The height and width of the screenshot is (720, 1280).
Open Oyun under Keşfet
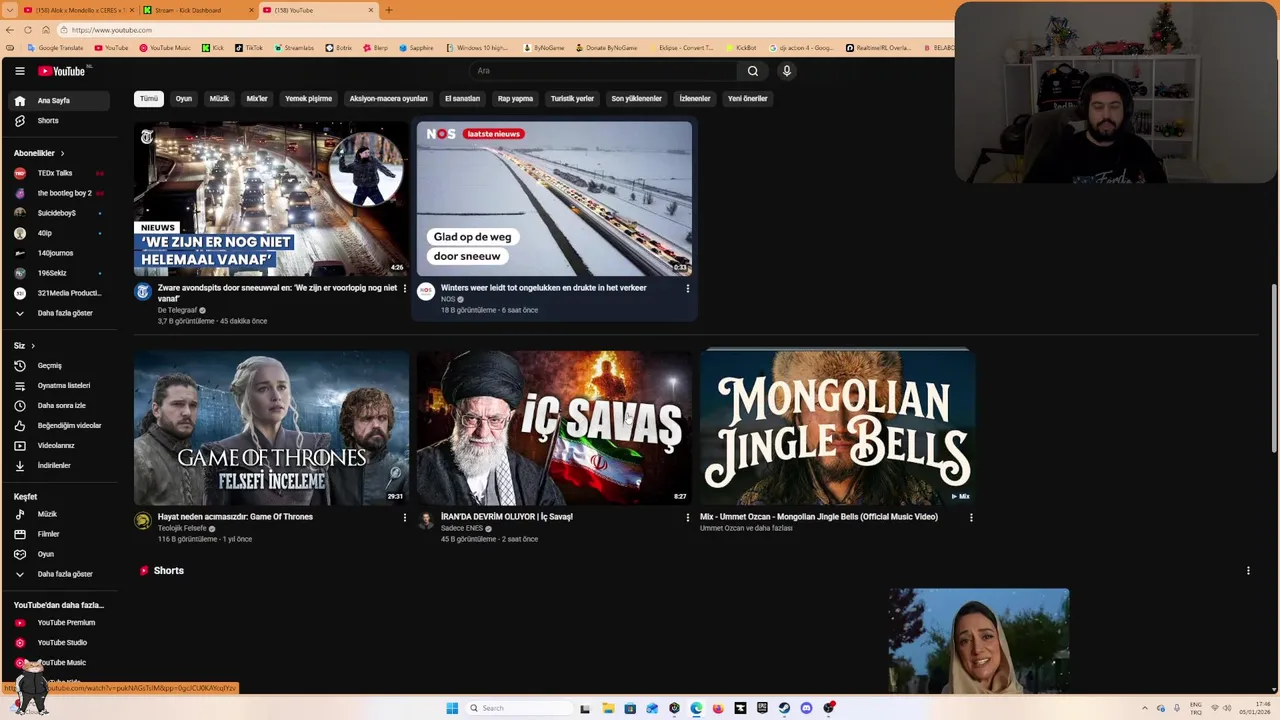59,554
